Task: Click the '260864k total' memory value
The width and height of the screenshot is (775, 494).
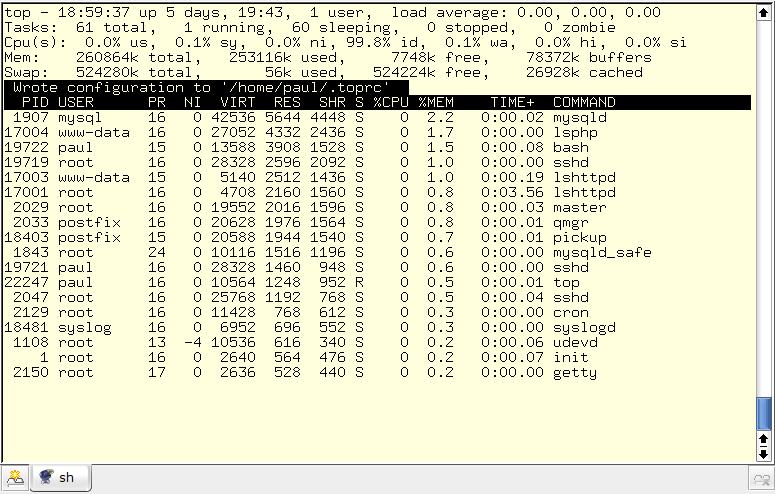Action: tap(134, 57)
